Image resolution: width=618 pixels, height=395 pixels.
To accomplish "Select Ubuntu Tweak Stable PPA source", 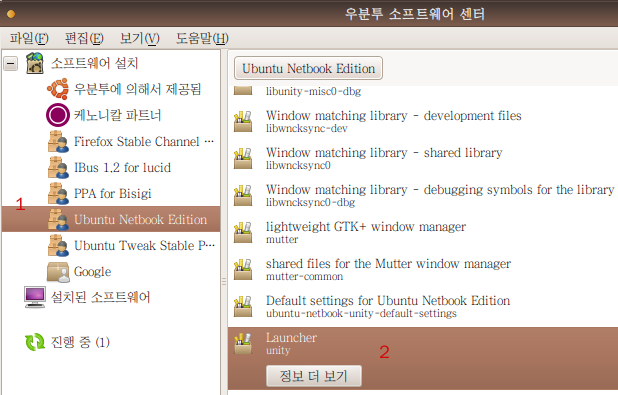I will pyautogui.click(x=144, y=245).
